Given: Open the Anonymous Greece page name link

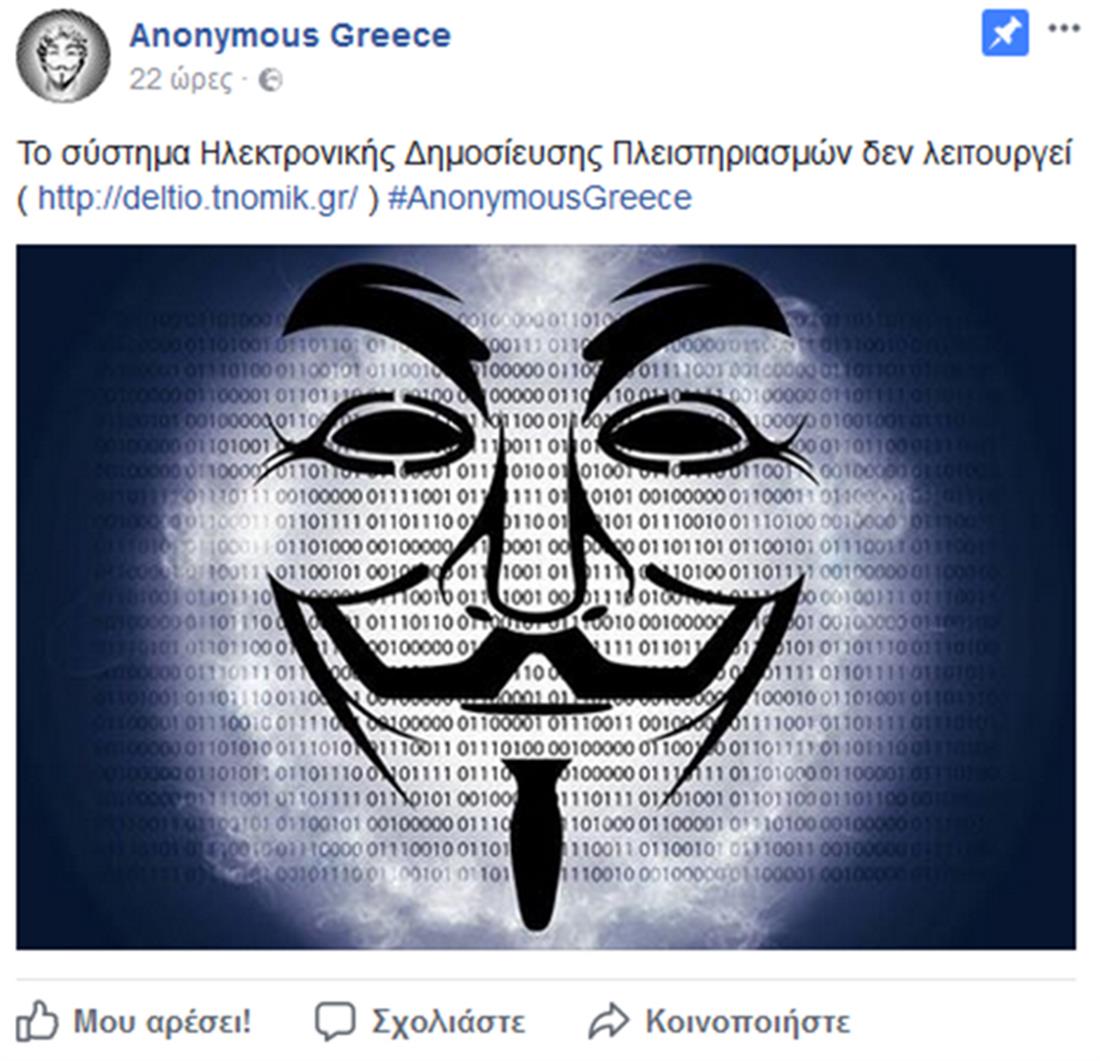Looking at the screenshot, I should click(290, 35).
